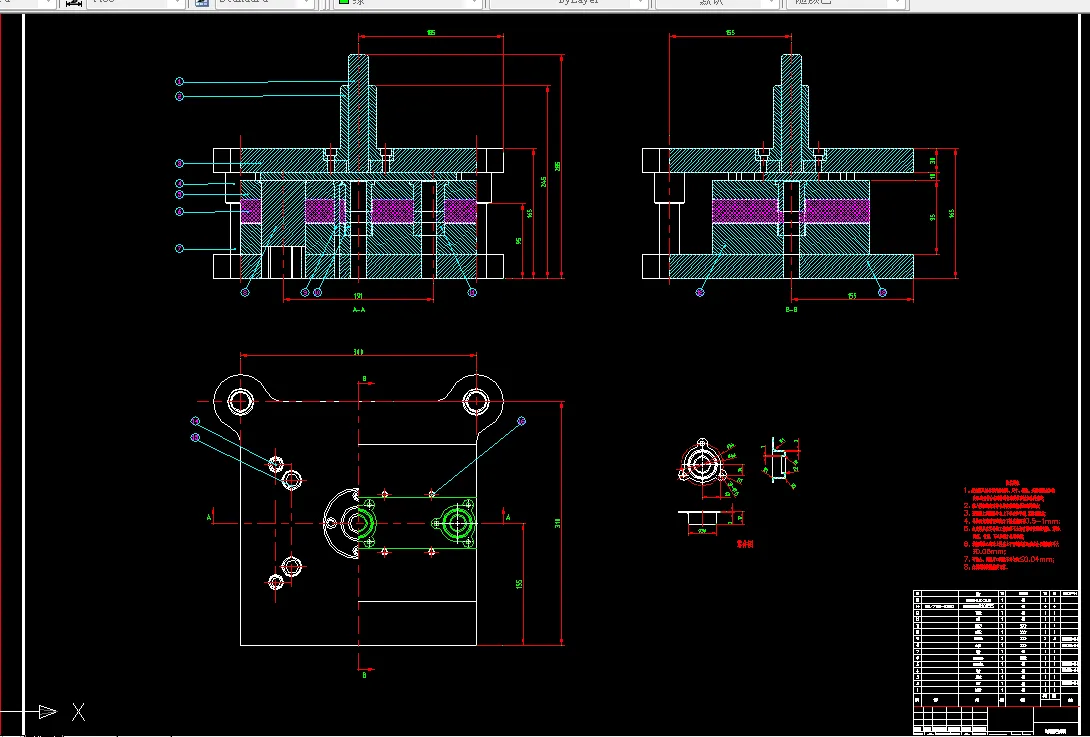Select the 285 vertical dimension text
This screenshot has width=1090, height=737.
point(558,166)
